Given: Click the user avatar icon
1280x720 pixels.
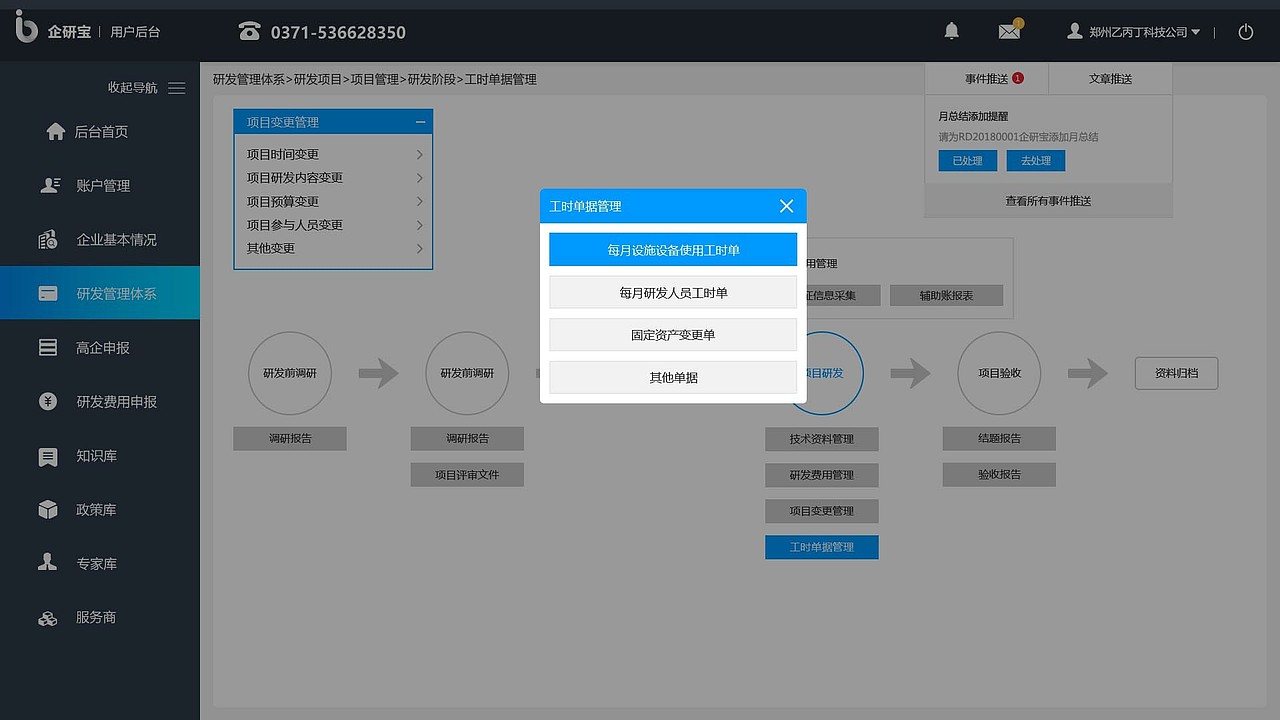Looking at the screenshot, I should (x=1075, y=32).
